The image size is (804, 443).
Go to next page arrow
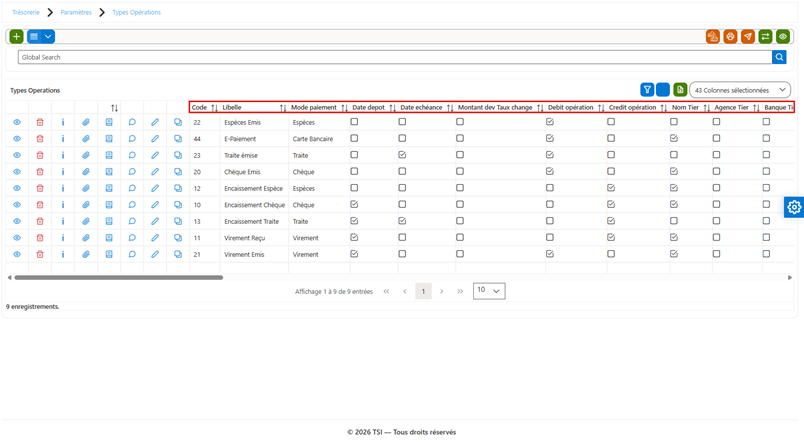[x=441, y=291]
